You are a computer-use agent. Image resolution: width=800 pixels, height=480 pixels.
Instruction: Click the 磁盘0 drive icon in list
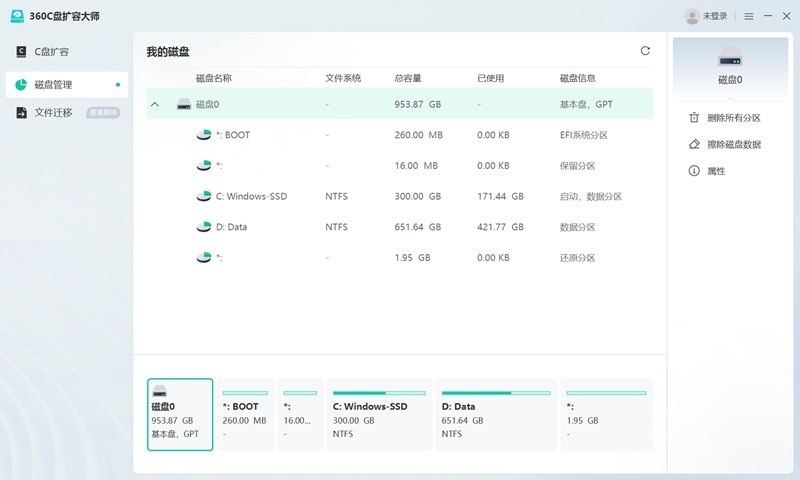(x=184, y=104)
